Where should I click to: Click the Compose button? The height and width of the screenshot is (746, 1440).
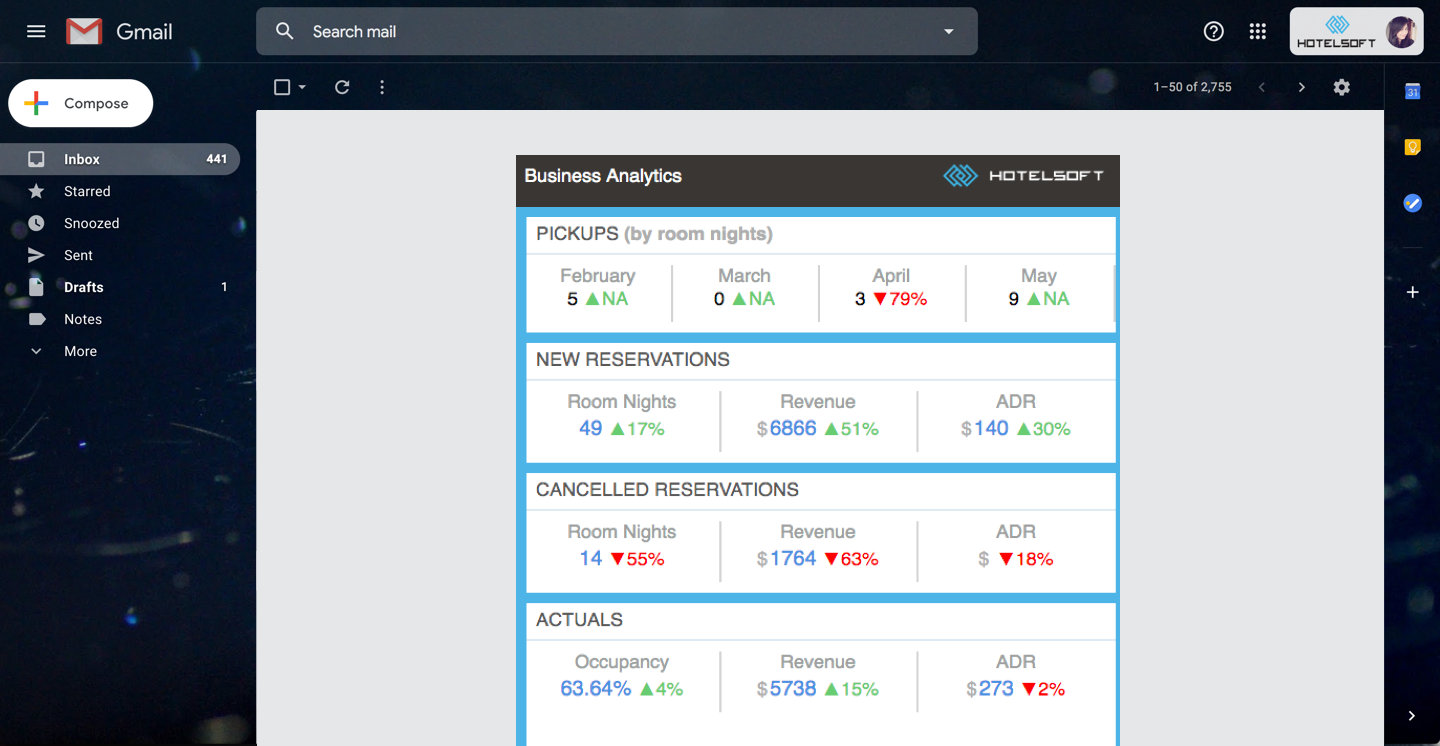pyautogui.click(x=81, y=103)
